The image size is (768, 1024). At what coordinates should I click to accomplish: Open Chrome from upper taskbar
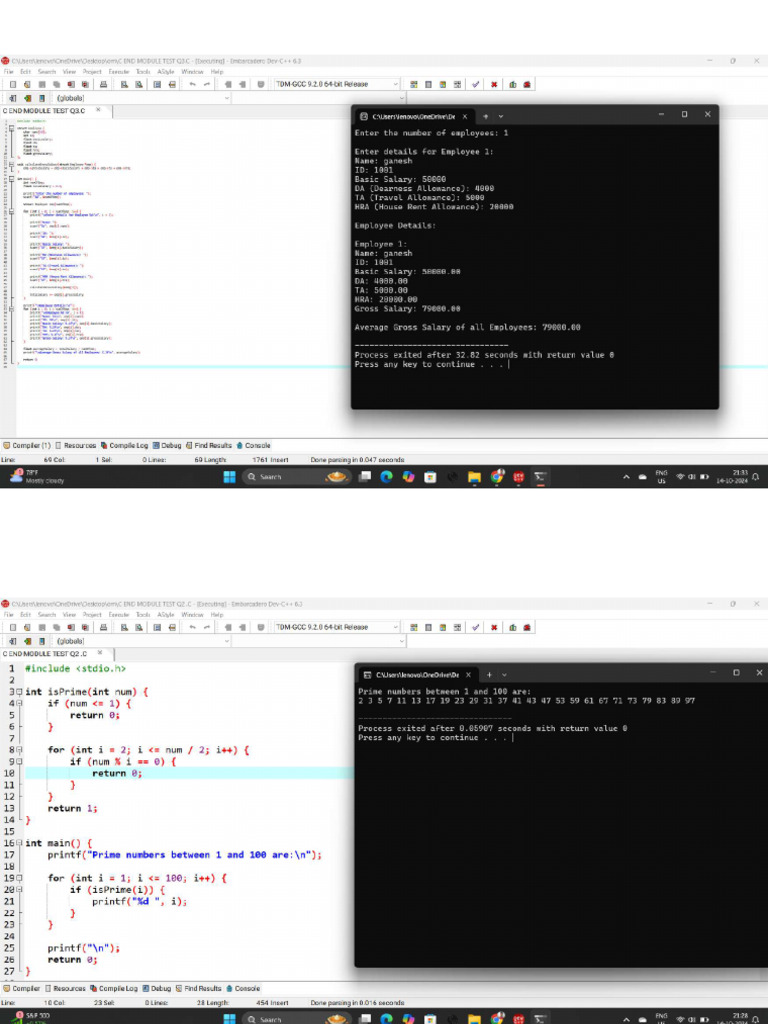[497, 477]
